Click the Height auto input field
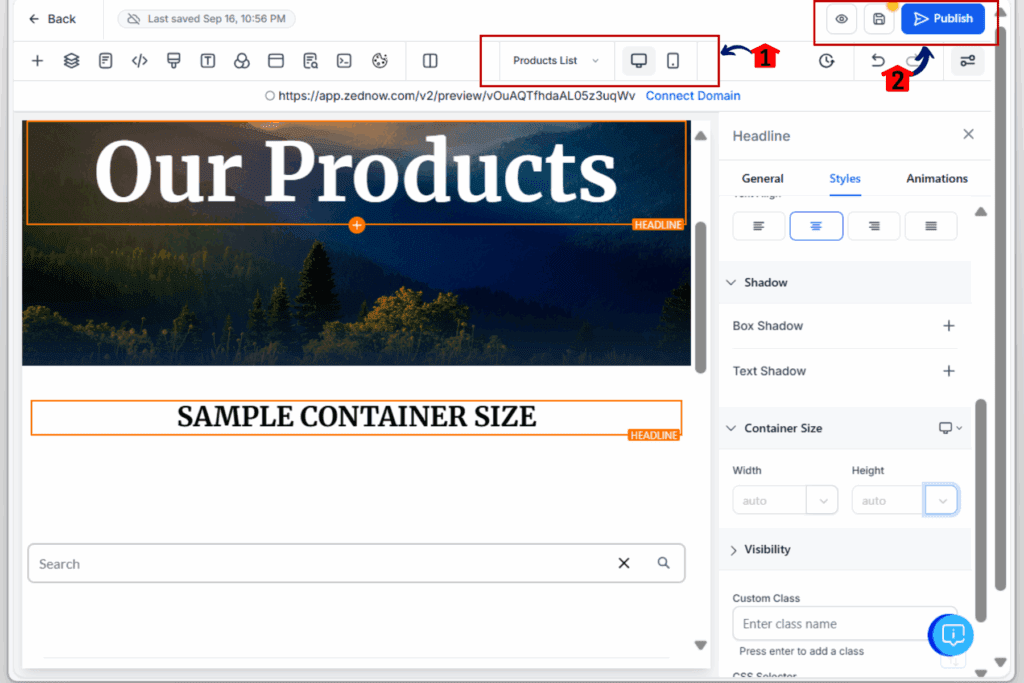The image size is (1024, 683). (888, 501)
